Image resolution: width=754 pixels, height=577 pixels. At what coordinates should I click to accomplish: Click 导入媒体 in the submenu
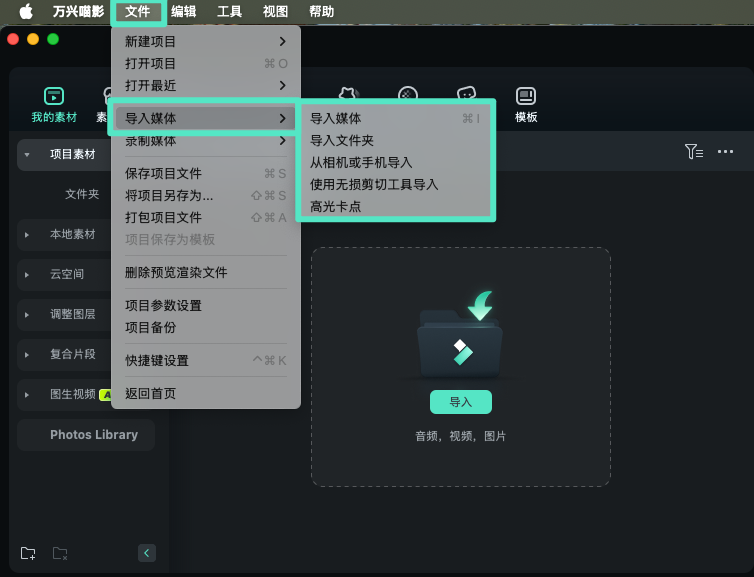(395, 118)
